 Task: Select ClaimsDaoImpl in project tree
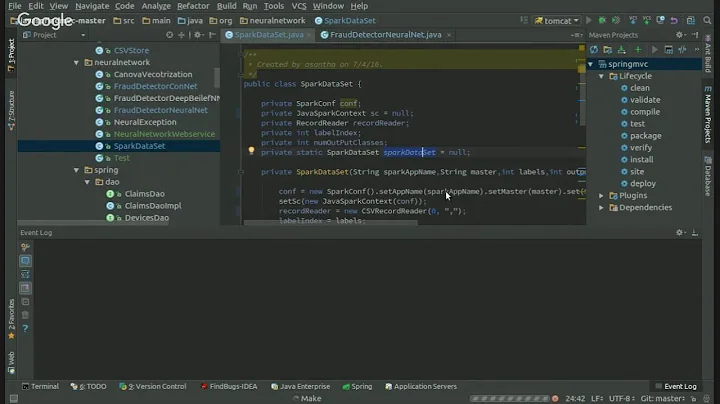click(x=153, y=206)
